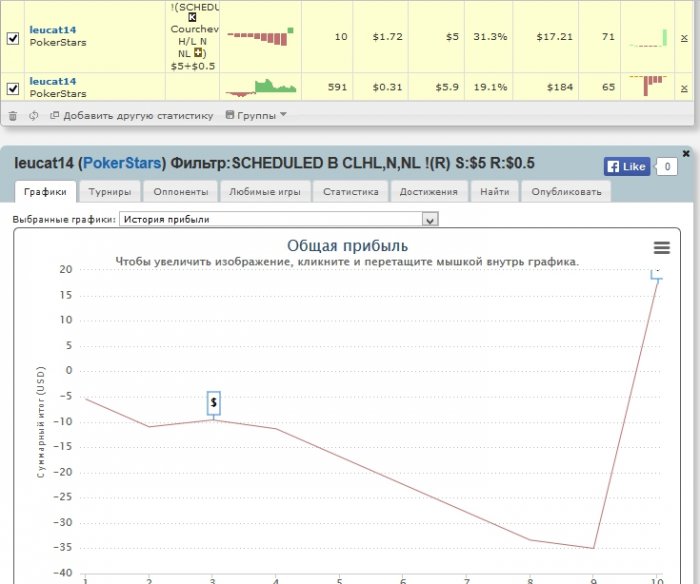This screenshot has height=584, width=700.
Task: Click the PokerStars link in the panel title
Action: [x=122, y=163]
